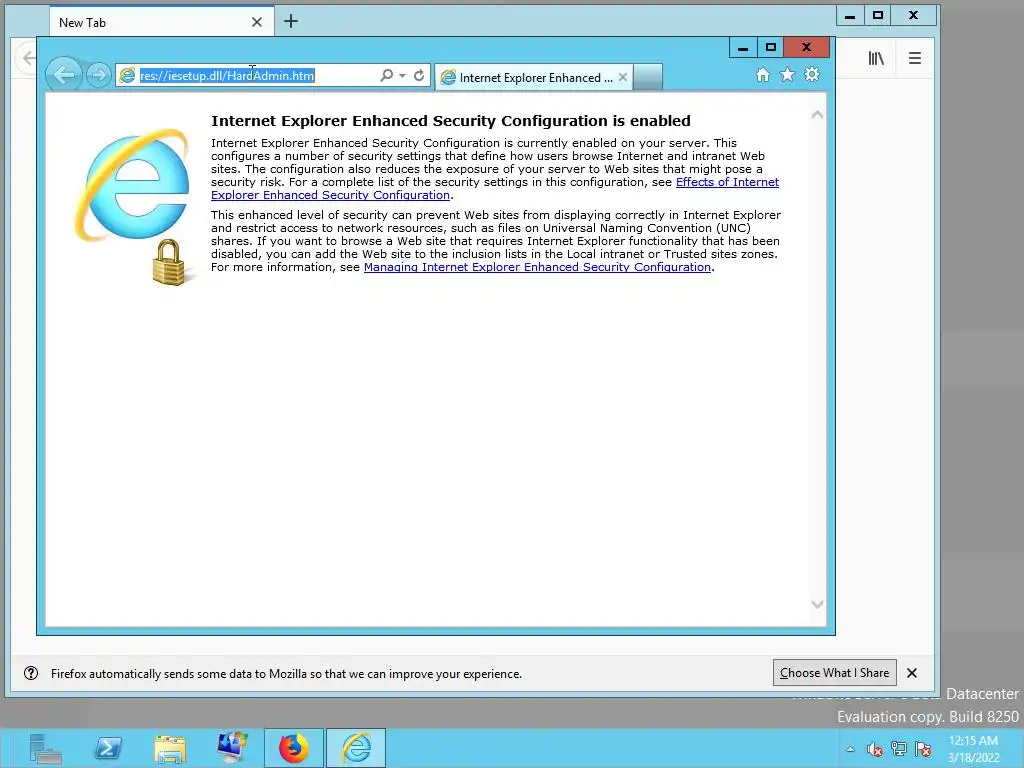The width and height of the screenshot is (1024, 768).
Task: Click the search magnifier in IE address bar
Action: point(387,76)
